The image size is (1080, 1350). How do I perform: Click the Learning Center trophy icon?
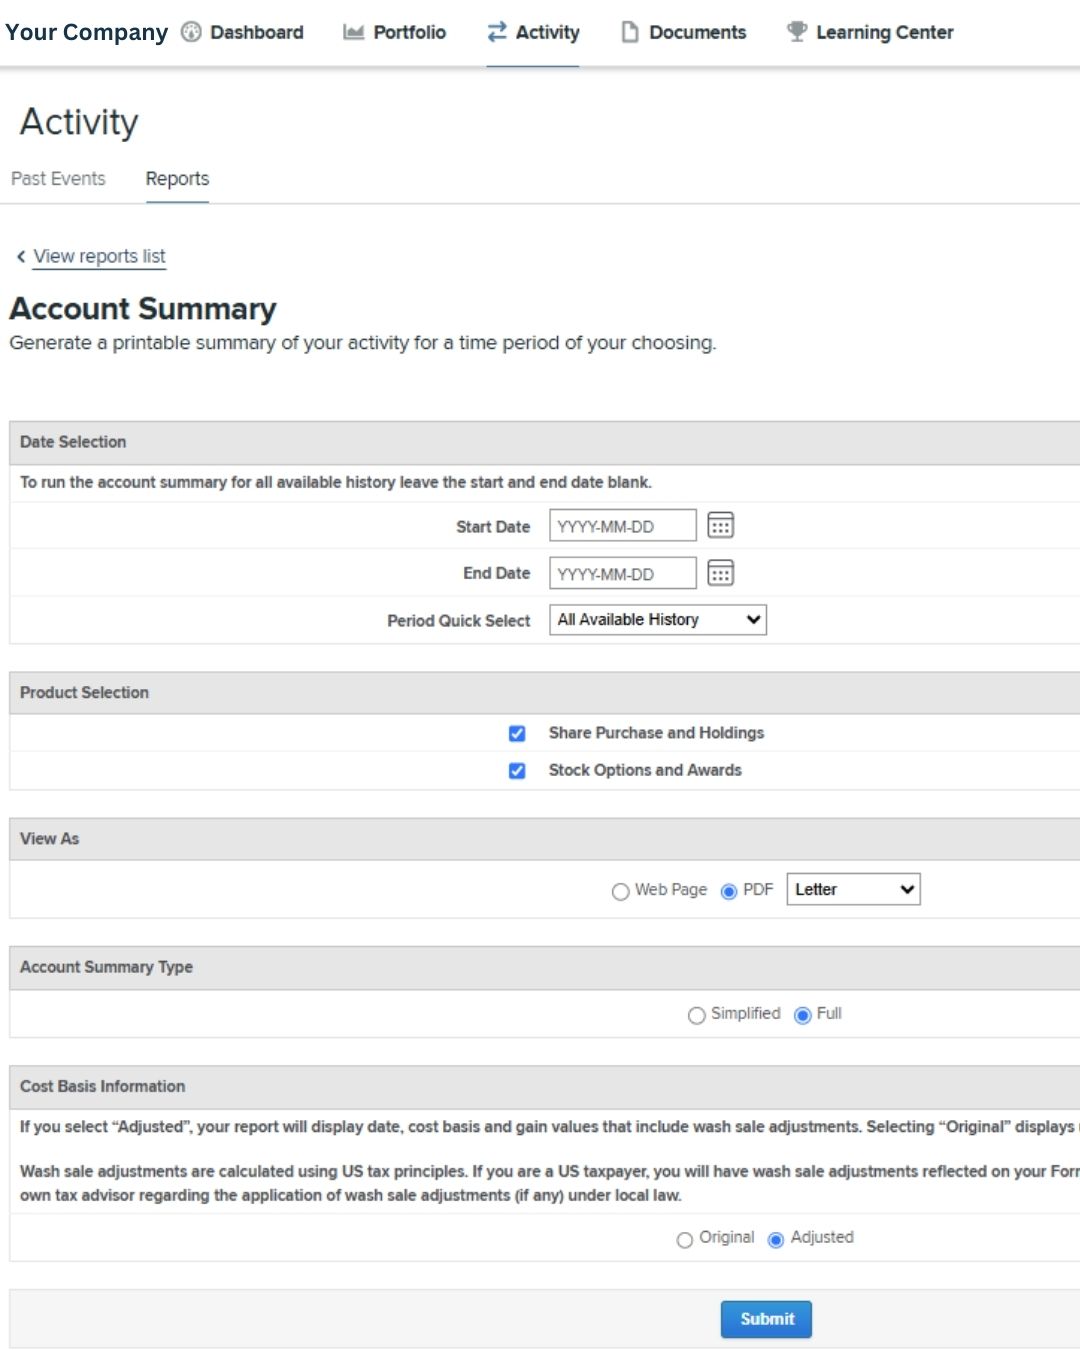coord(797,32)
